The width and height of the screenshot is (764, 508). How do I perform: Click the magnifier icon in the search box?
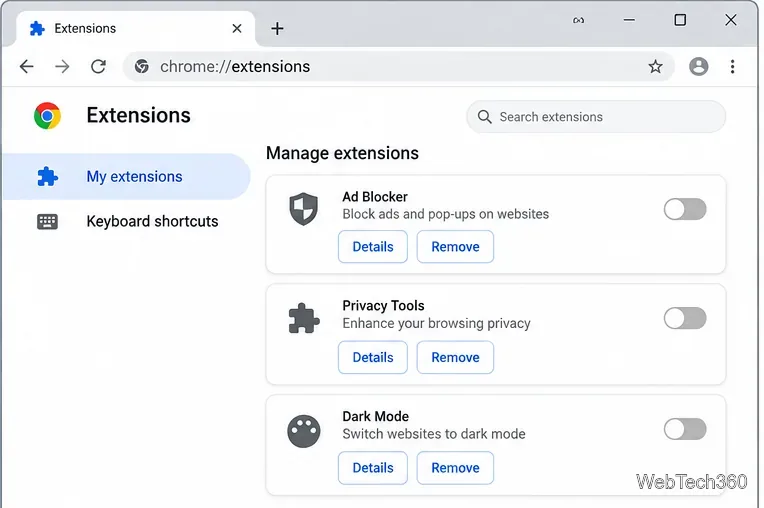coord(484,117)
